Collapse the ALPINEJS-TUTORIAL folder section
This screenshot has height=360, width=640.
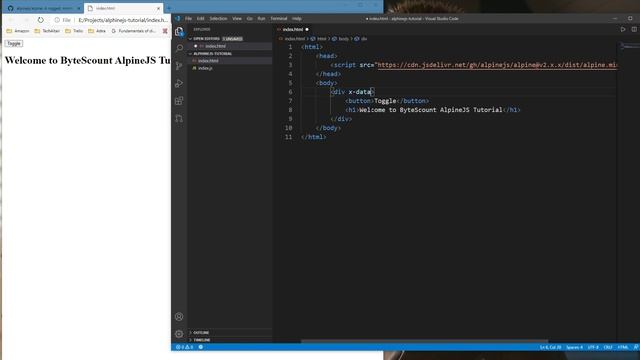click(229, 53)
